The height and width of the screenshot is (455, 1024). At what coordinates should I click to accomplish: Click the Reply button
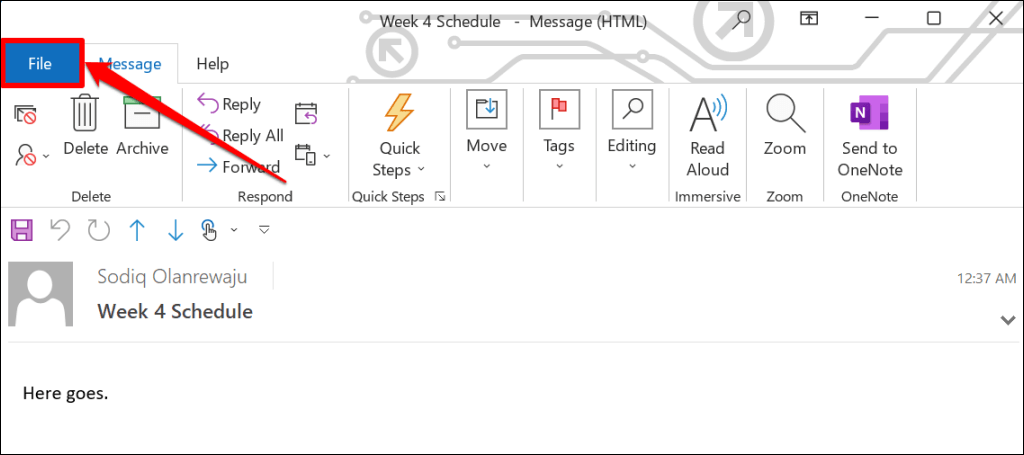(x=229, y=104)
